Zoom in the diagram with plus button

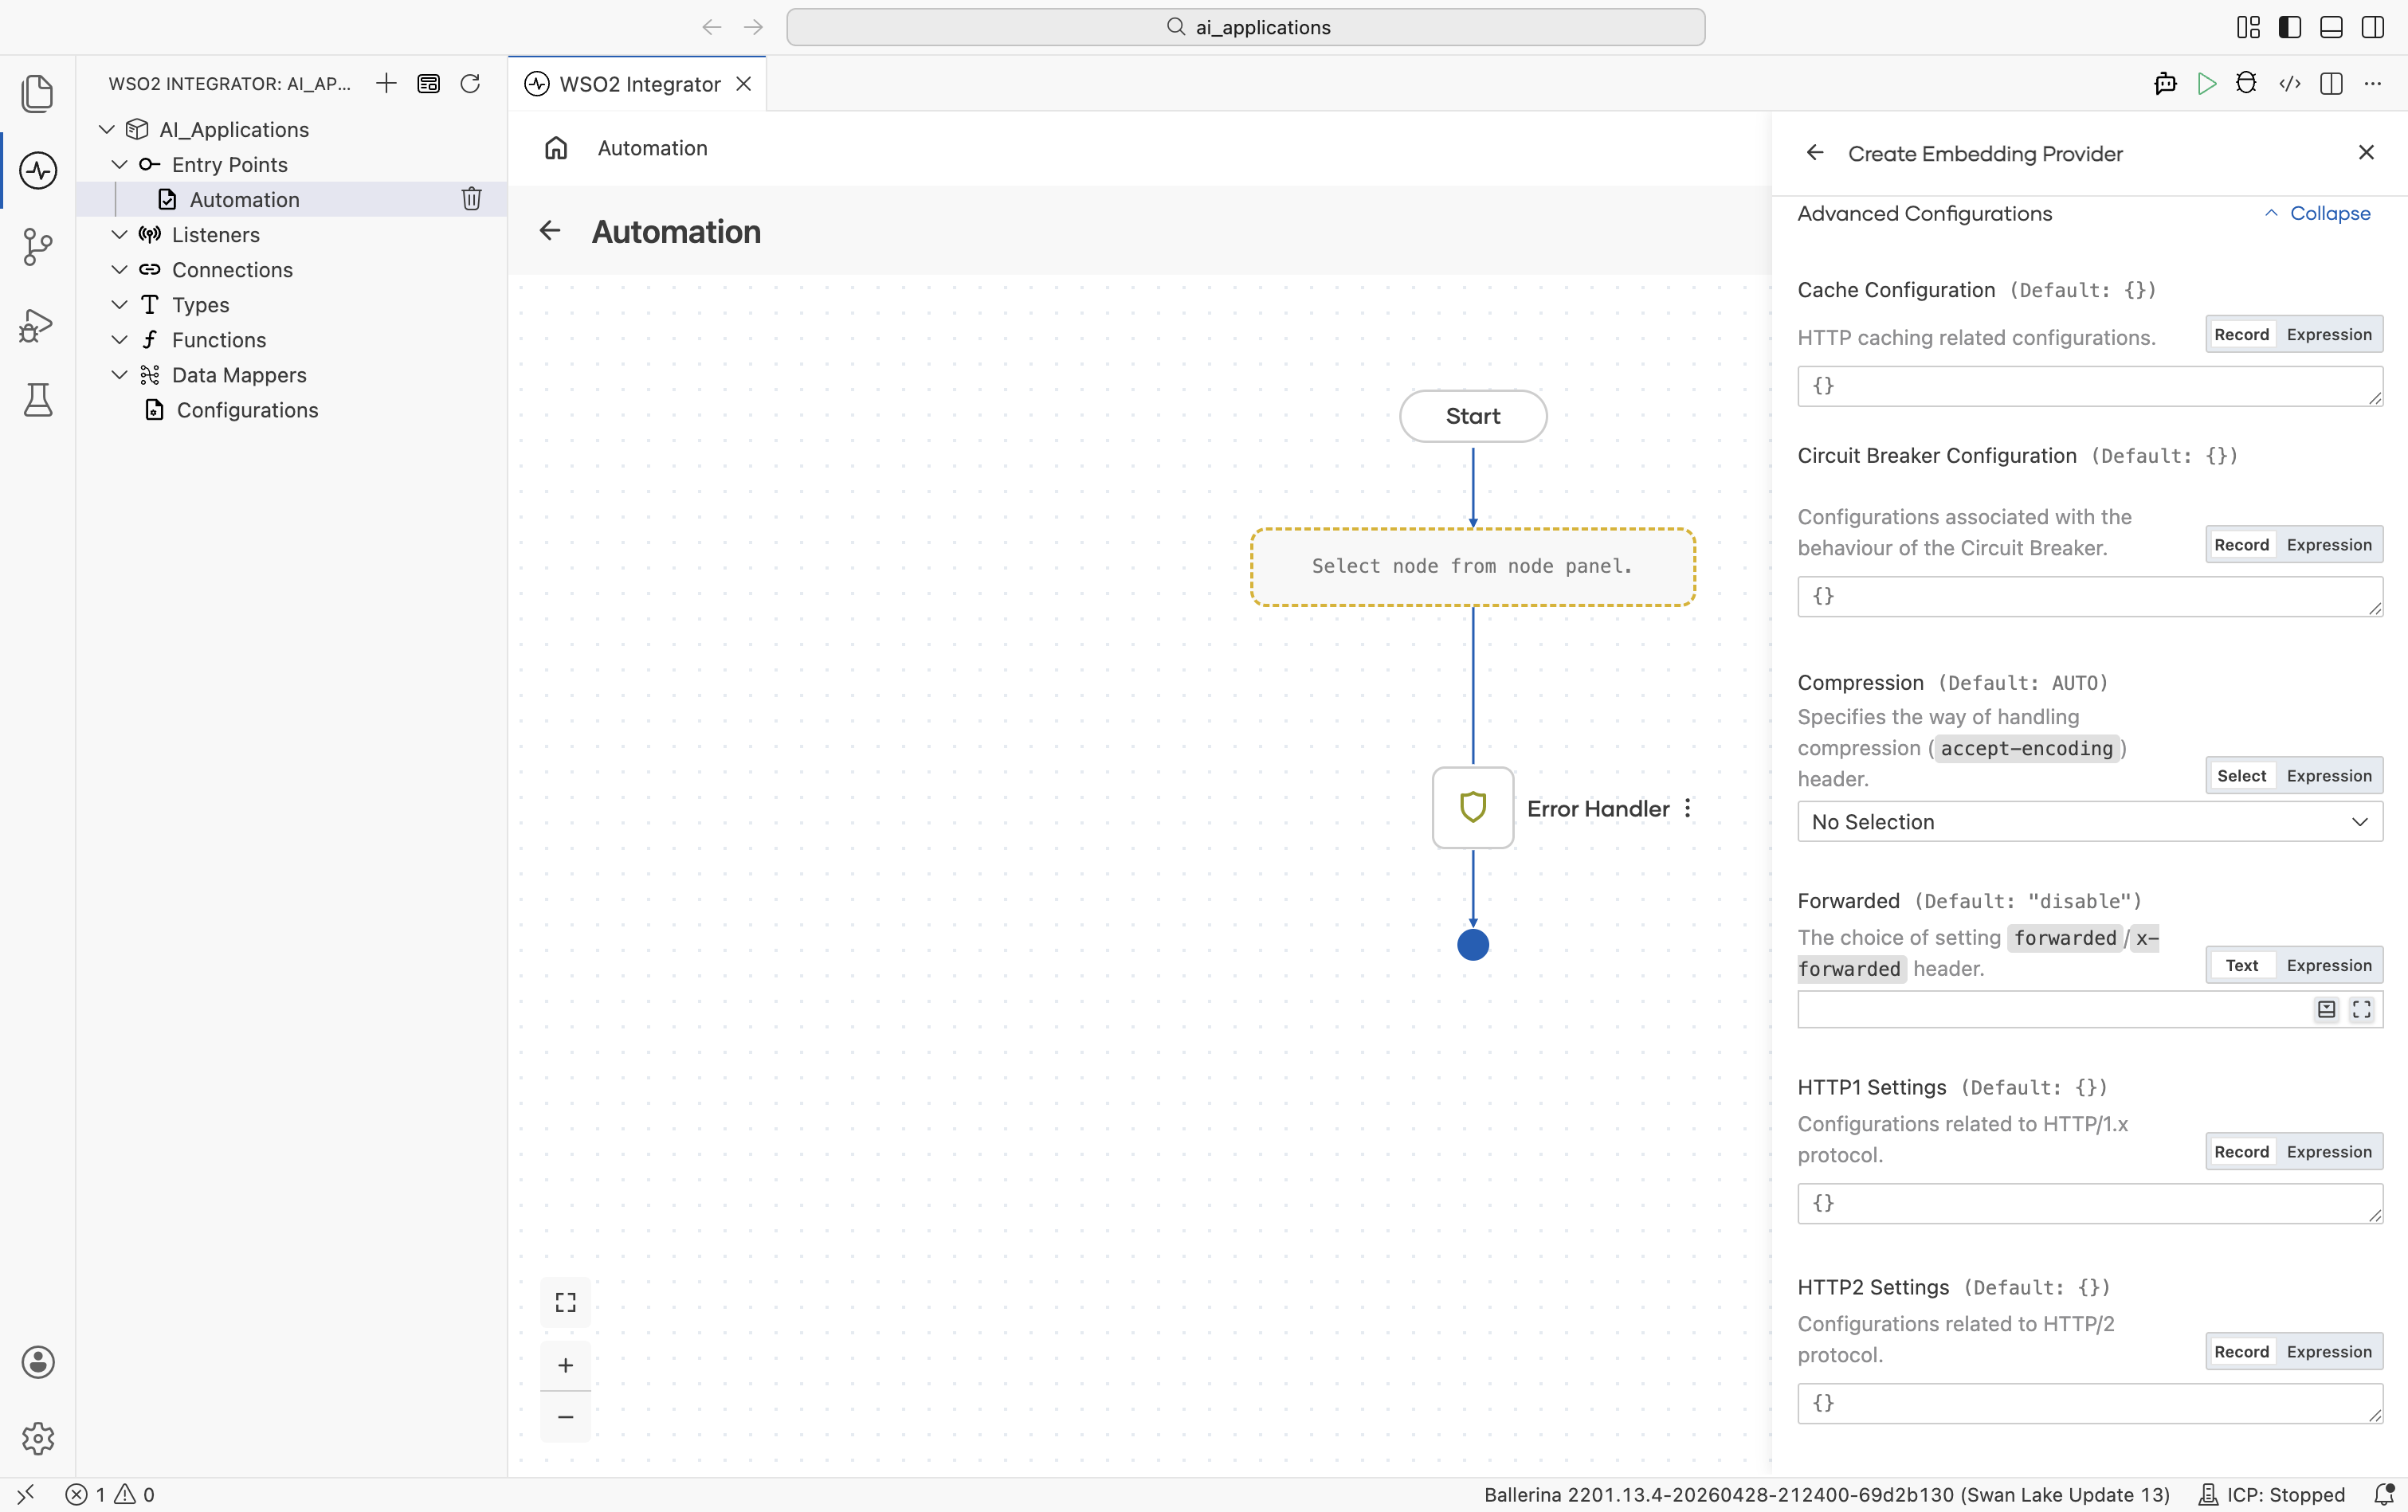pos(566,1365)
